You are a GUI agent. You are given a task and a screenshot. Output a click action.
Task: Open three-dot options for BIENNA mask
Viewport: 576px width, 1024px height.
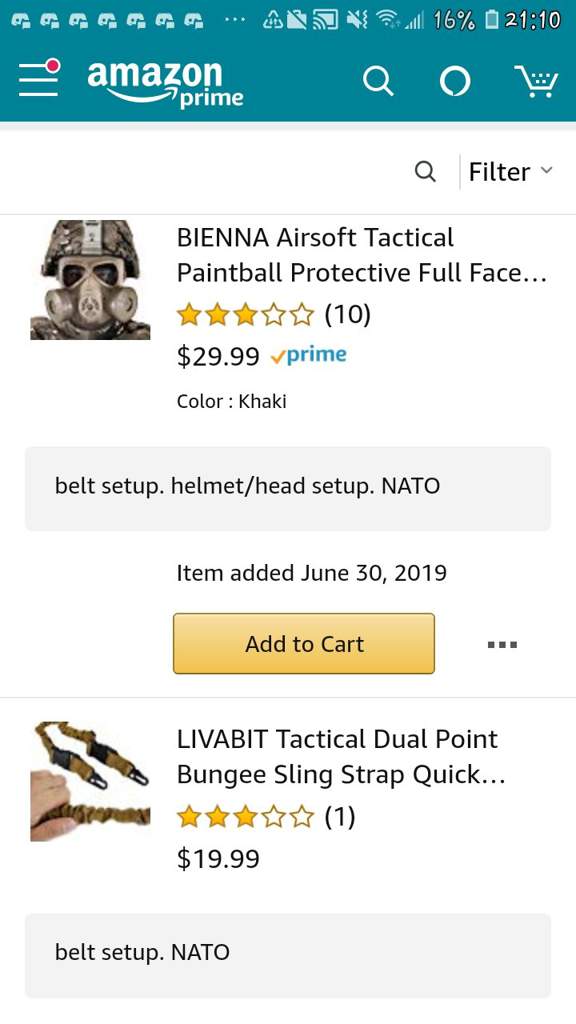tap(502, 645)
